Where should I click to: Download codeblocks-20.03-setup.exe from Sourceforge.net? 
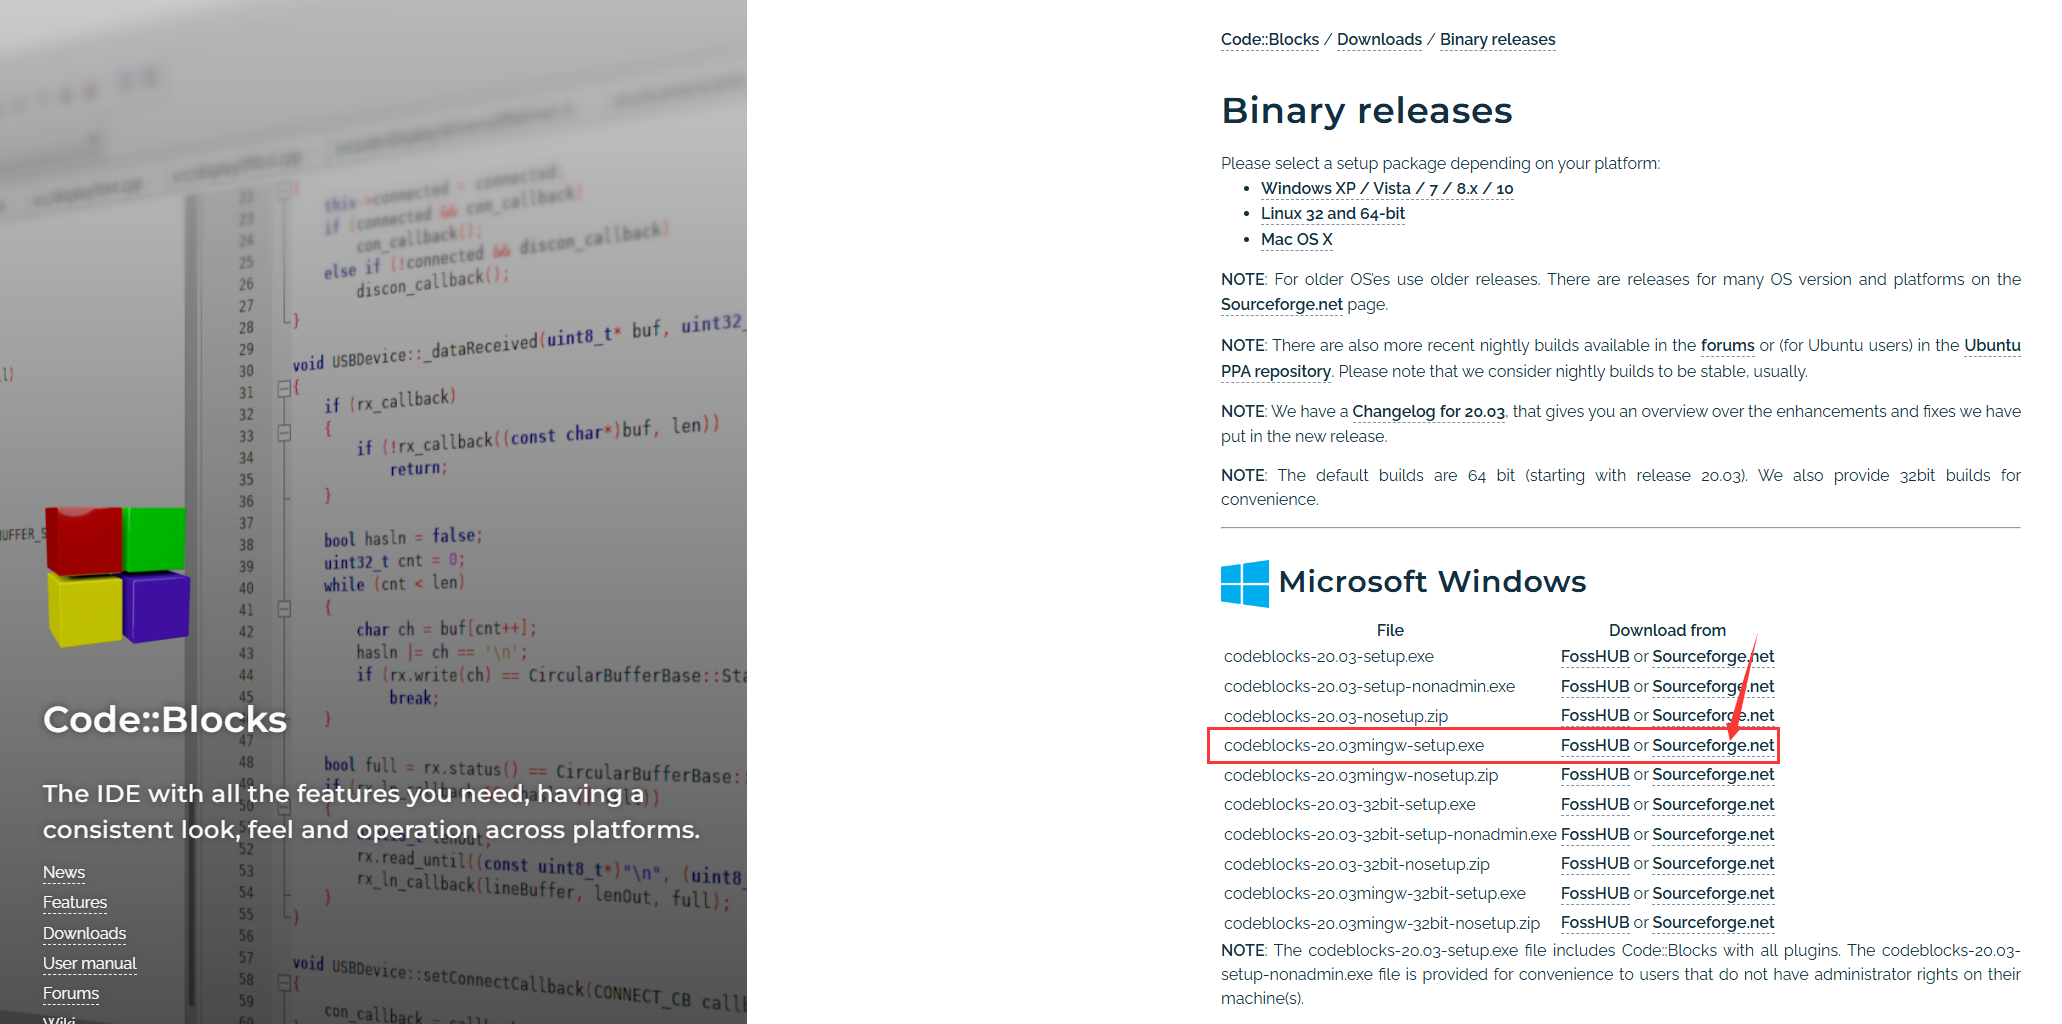1713,656
